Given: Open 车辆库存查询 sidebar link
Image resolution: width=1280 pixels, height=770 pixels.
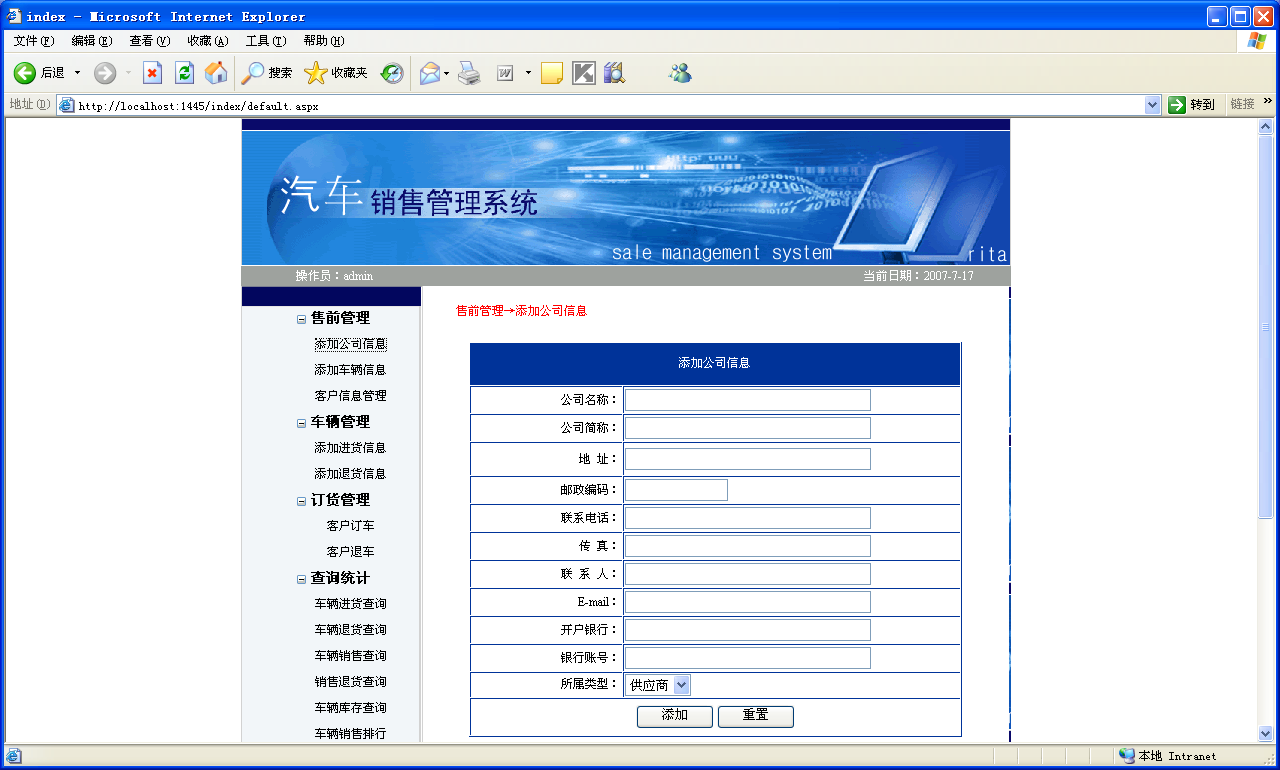Looking at the screenshot, I should point(350,708).
